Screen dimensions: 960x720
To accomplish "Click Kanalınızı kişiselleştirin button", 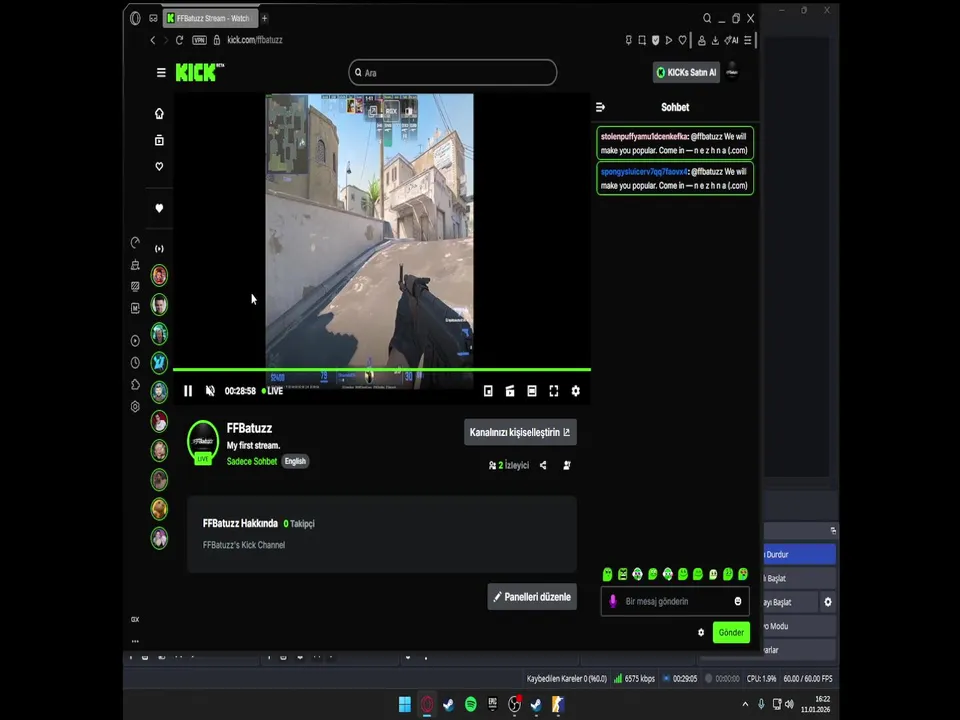I will pyautogui.click(x=520, y=432).
